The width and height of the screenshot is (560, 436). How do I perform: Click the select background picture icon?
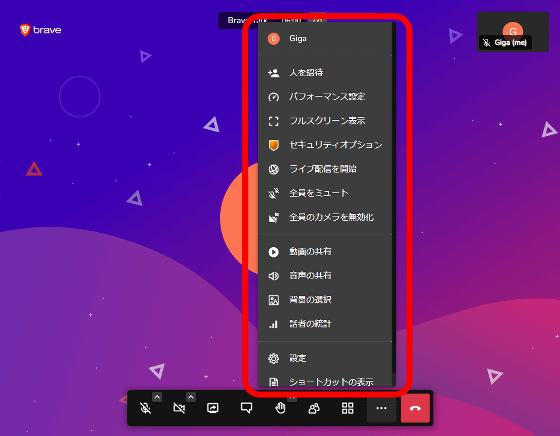coord(274,300)
